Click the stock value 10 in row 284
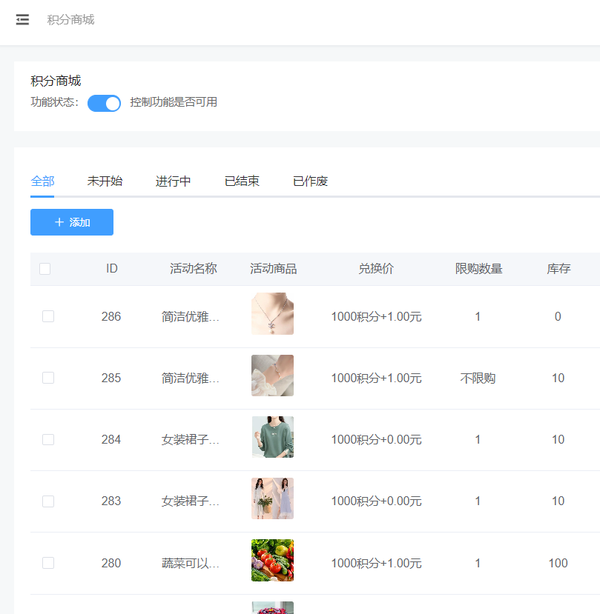Image resolution: width=600 pixels, height=614 pixels. [558, 439]
